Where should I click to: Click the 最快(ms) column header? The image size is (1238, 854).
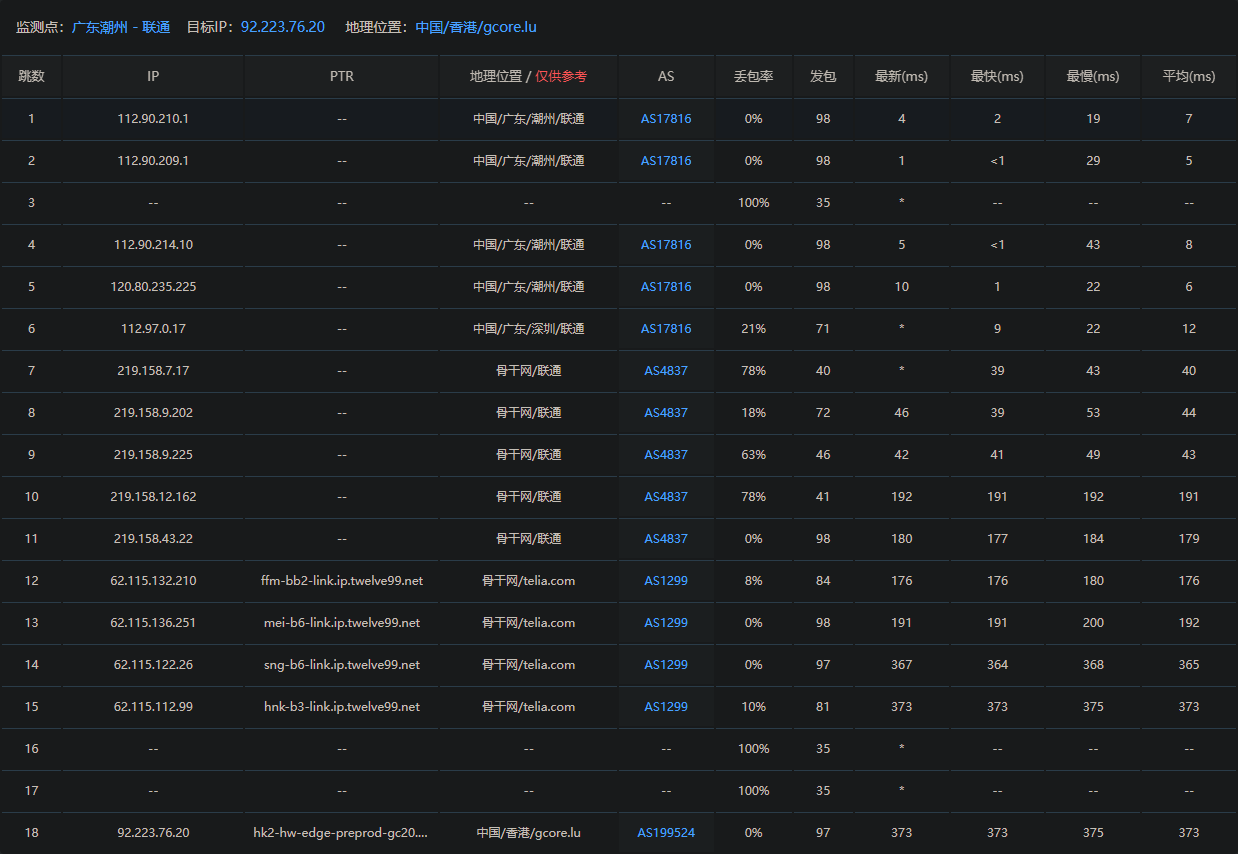coord(997,77)
